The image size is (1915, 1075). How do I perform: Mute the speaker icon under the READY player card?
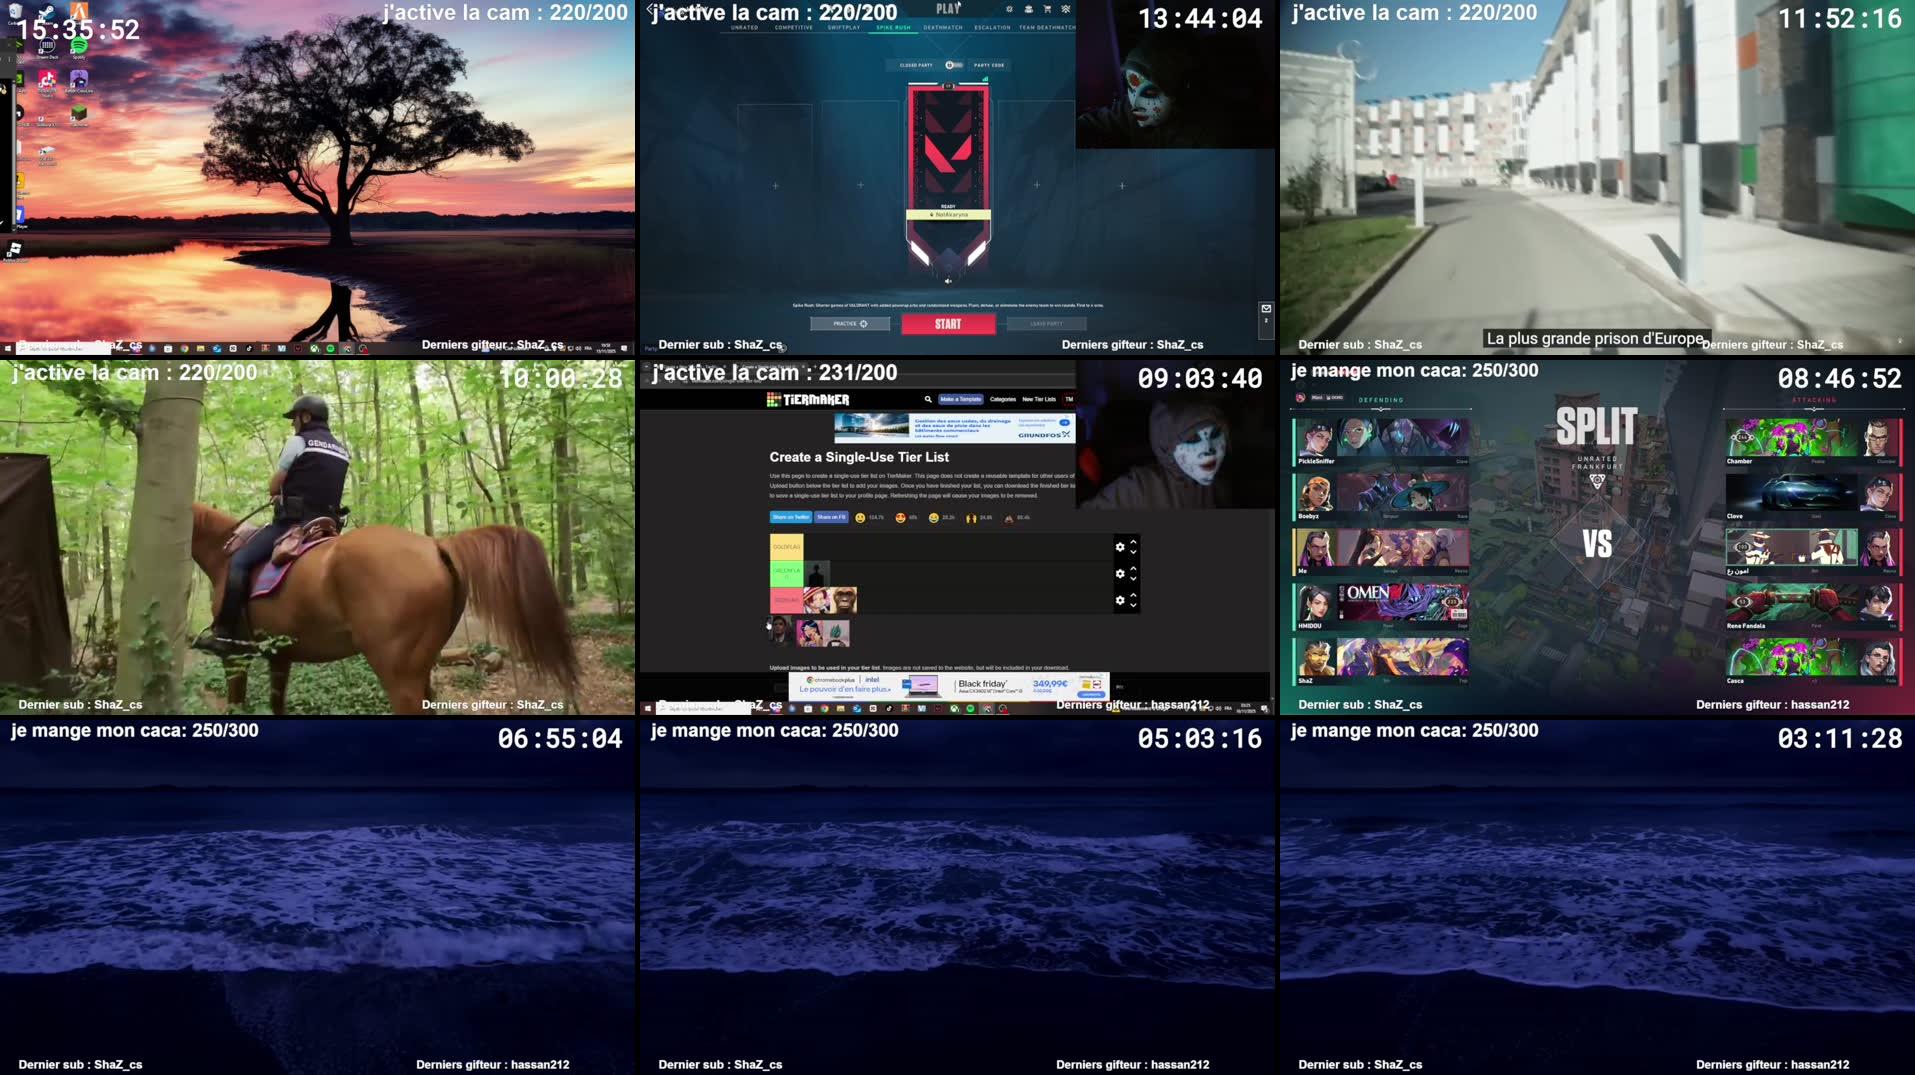coord(950,280)
